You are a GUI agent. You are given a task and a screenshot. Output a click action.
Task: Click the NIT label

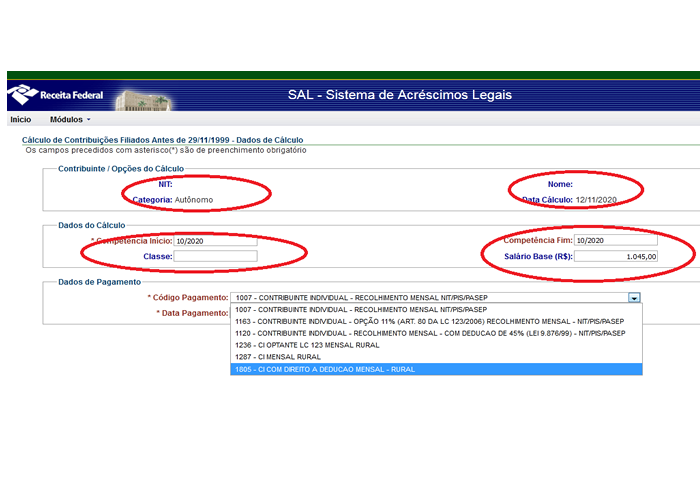[x=165, y=184]
